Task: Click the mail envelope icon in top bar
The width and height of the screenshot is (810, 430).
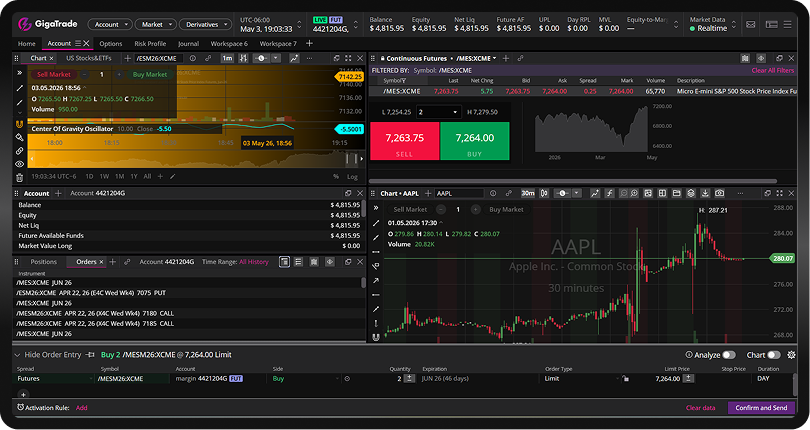Action: click(x=751, y=24)
